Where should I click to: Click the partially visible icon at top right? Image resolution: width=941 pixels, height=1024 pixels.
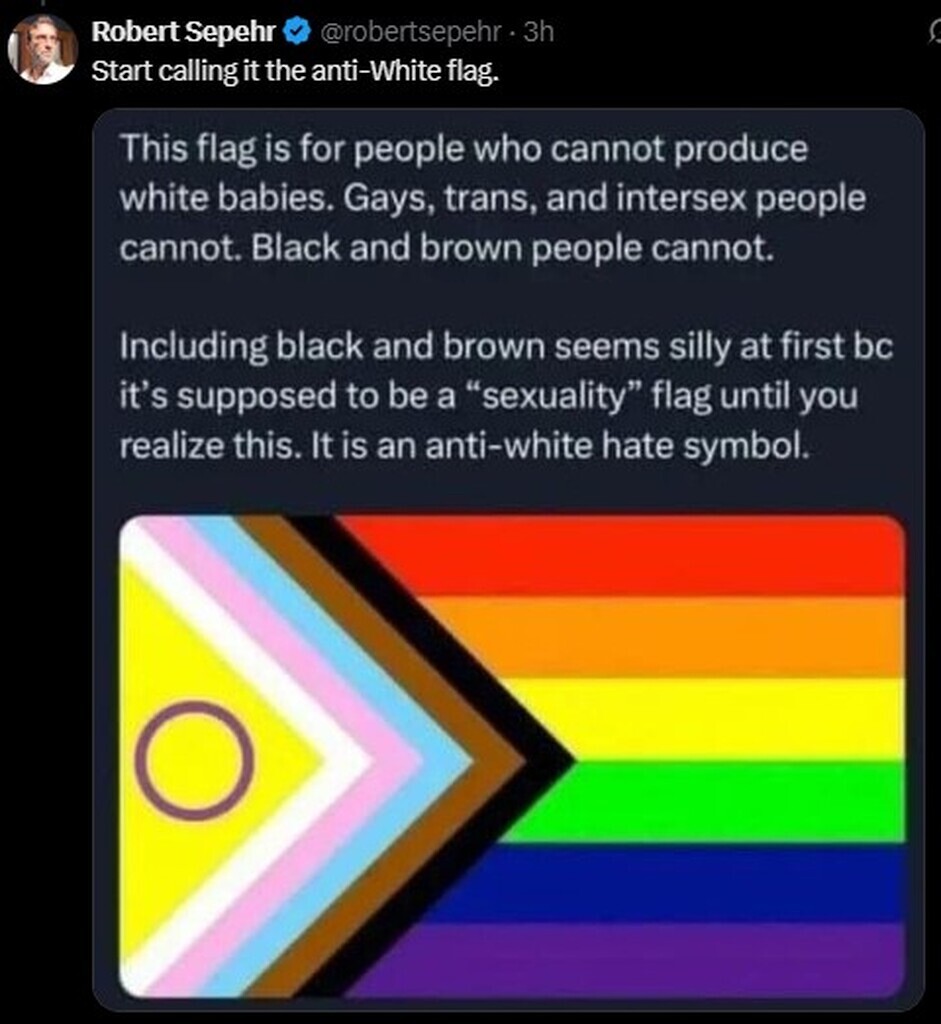pyautogui.click(x=934, y=33)
